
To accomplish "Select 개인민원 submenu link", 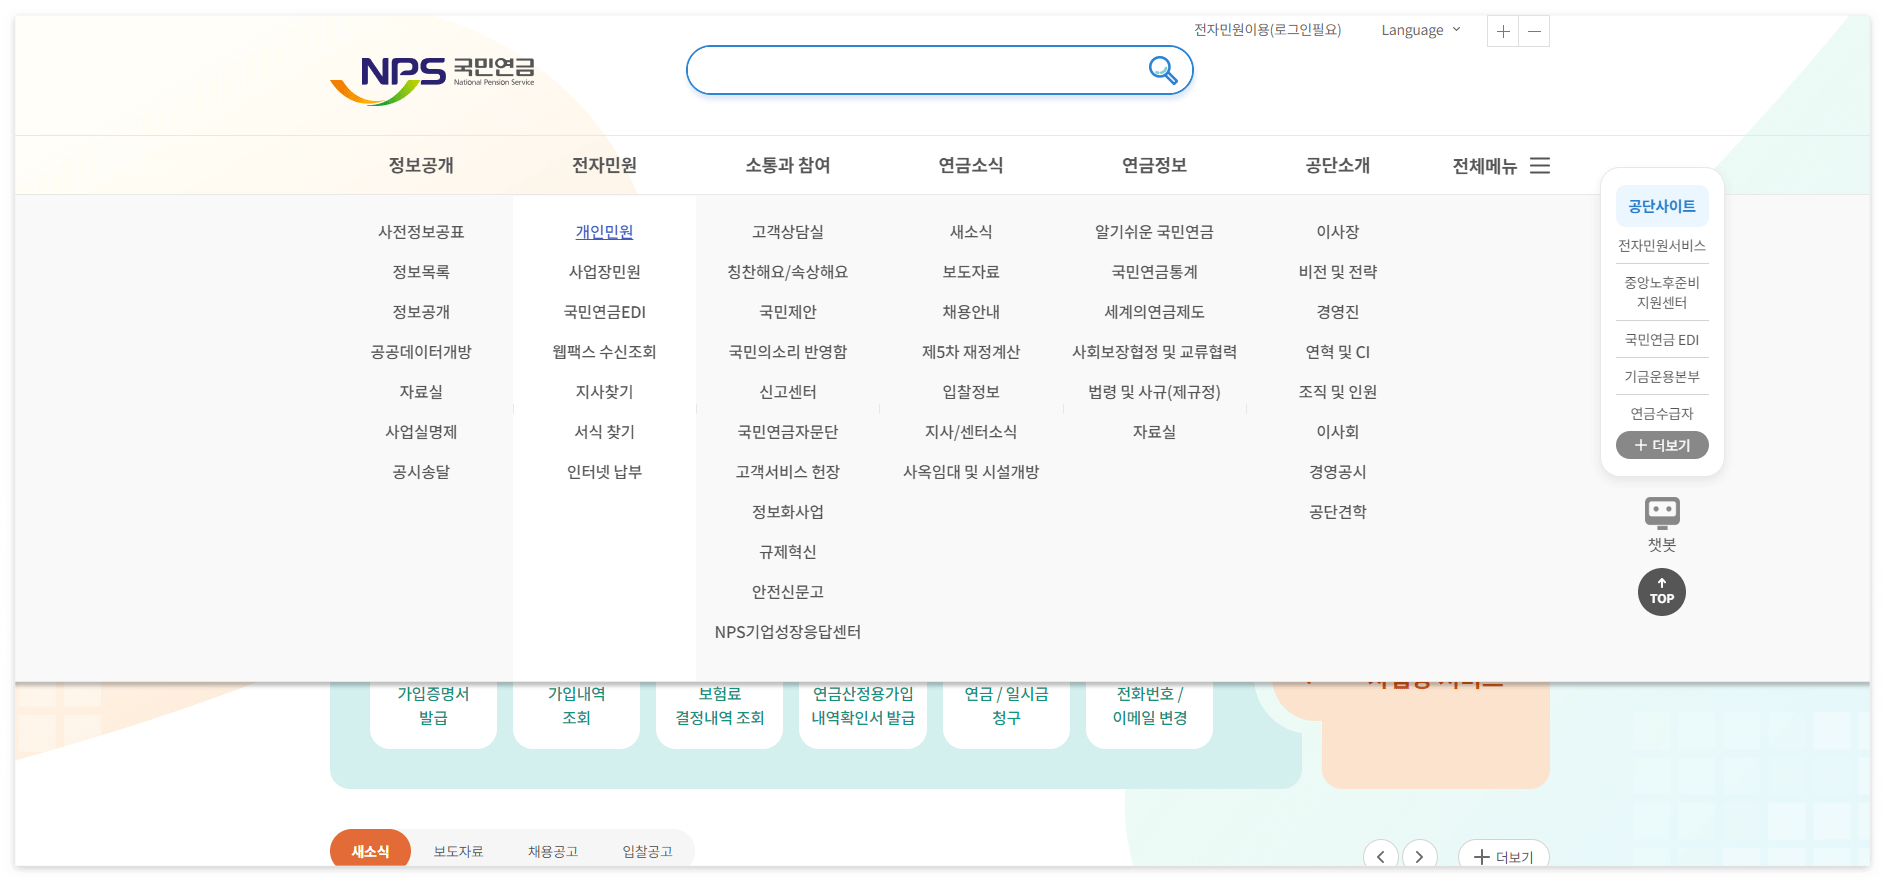I will click(x=604, y=232).
